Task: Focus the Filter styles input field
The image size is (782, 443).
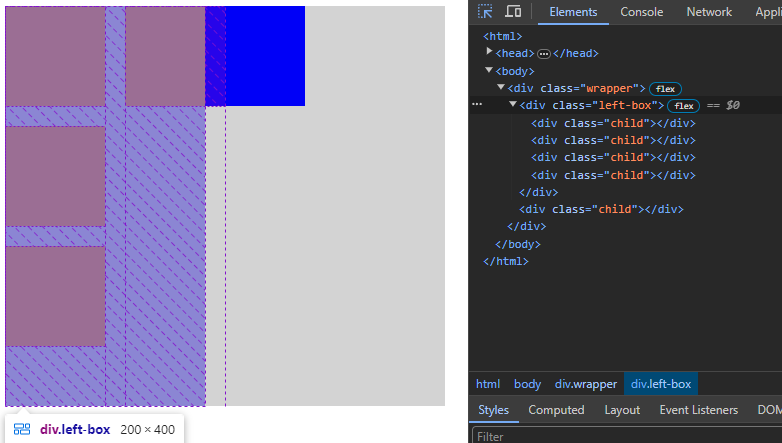Action: [627, 436]
